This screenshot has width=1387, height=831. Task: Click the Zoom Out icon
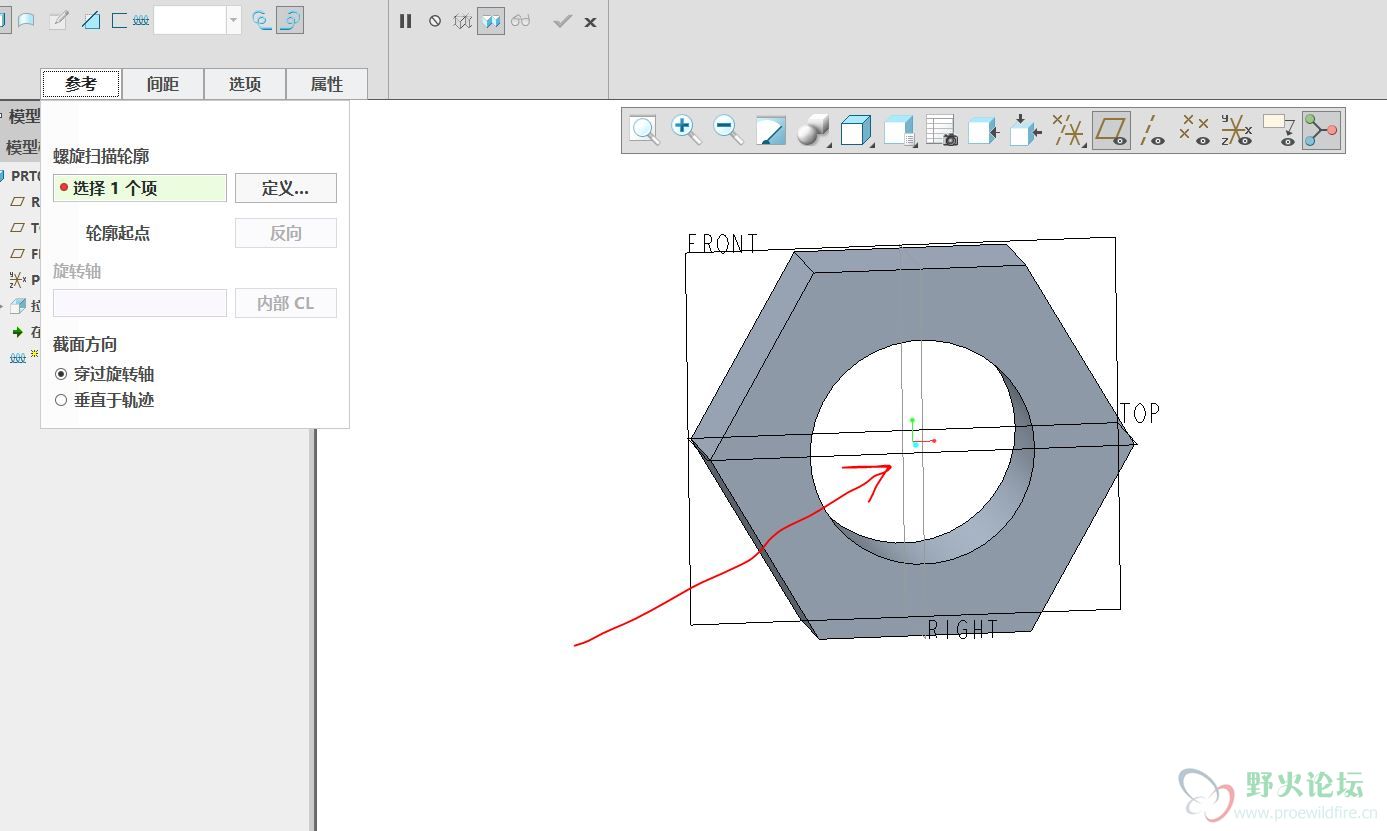pyautogui.click(x=728, y=131)
